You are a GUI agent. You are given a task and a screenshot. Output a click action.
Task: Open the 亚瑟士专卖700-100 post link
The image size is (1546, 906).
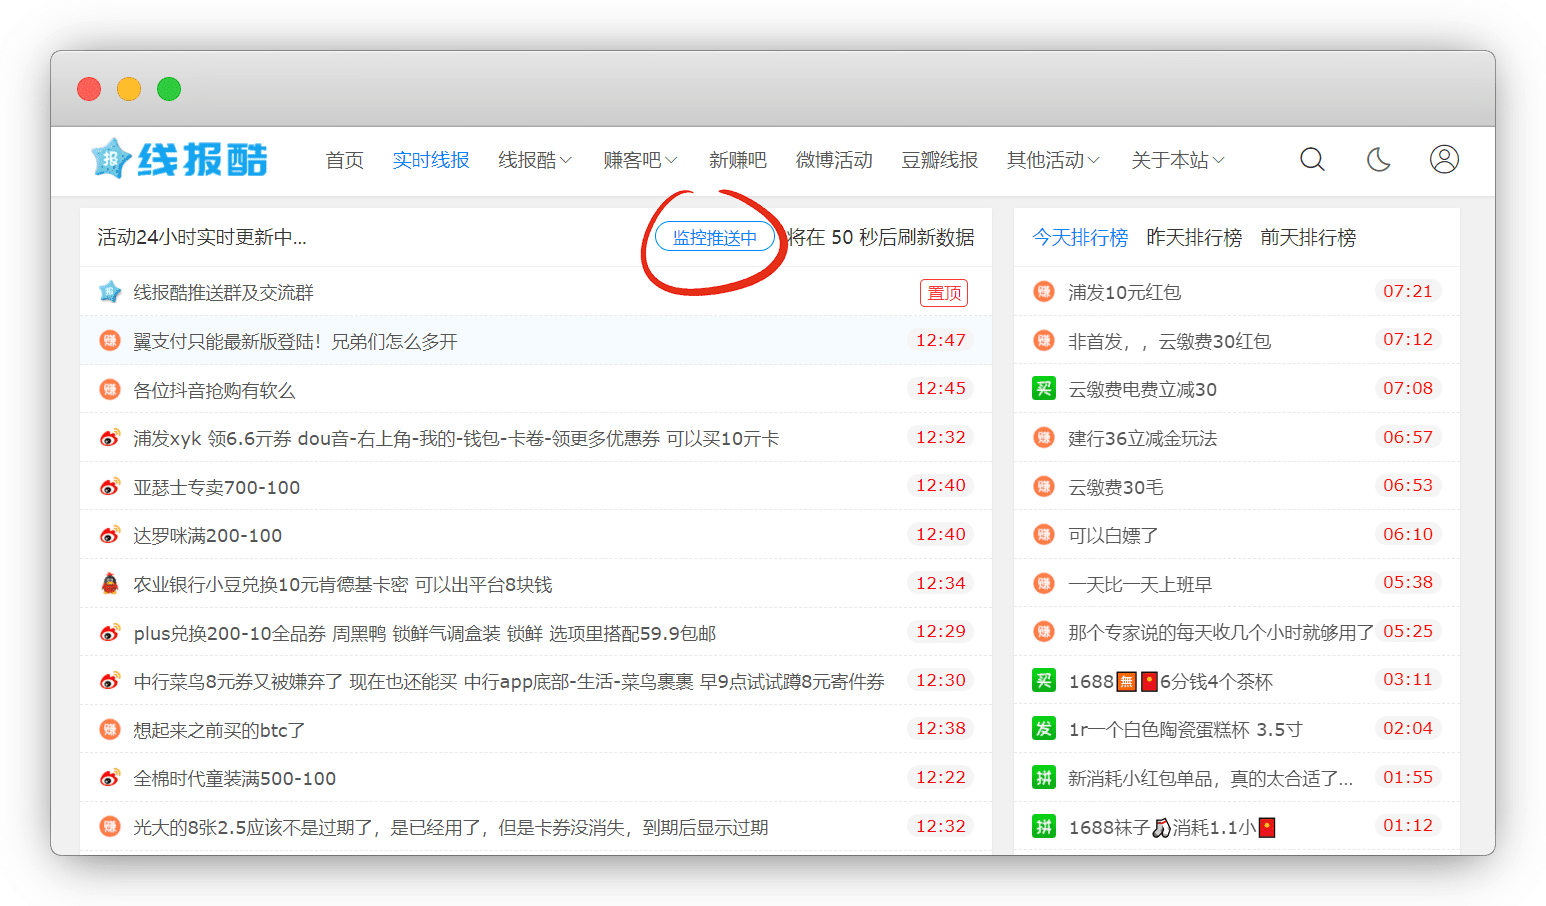[x=217, y=488]
